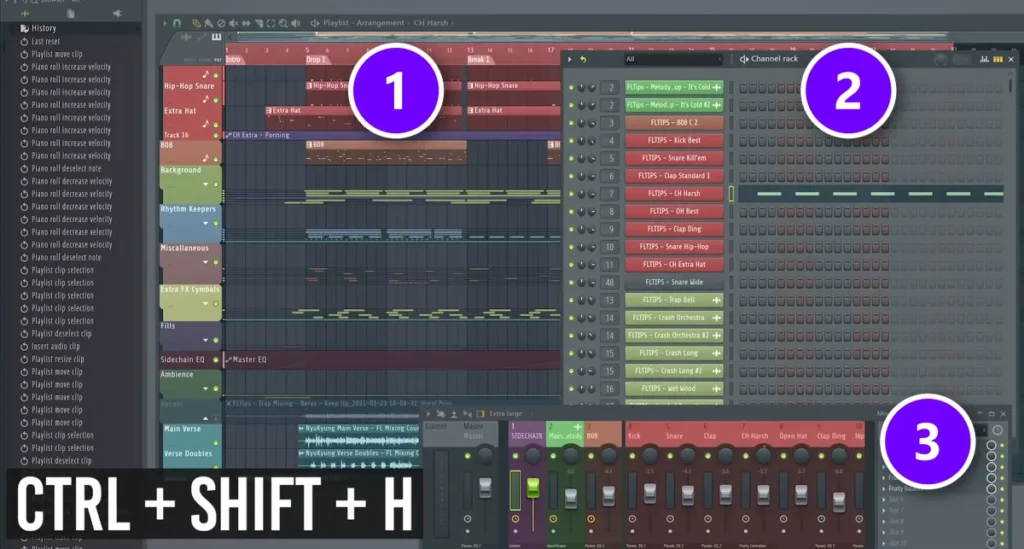Click the CH Harsh pattern breadcrumb
The width and height of the screenshot is (1024, 549).
click(430, 23)
